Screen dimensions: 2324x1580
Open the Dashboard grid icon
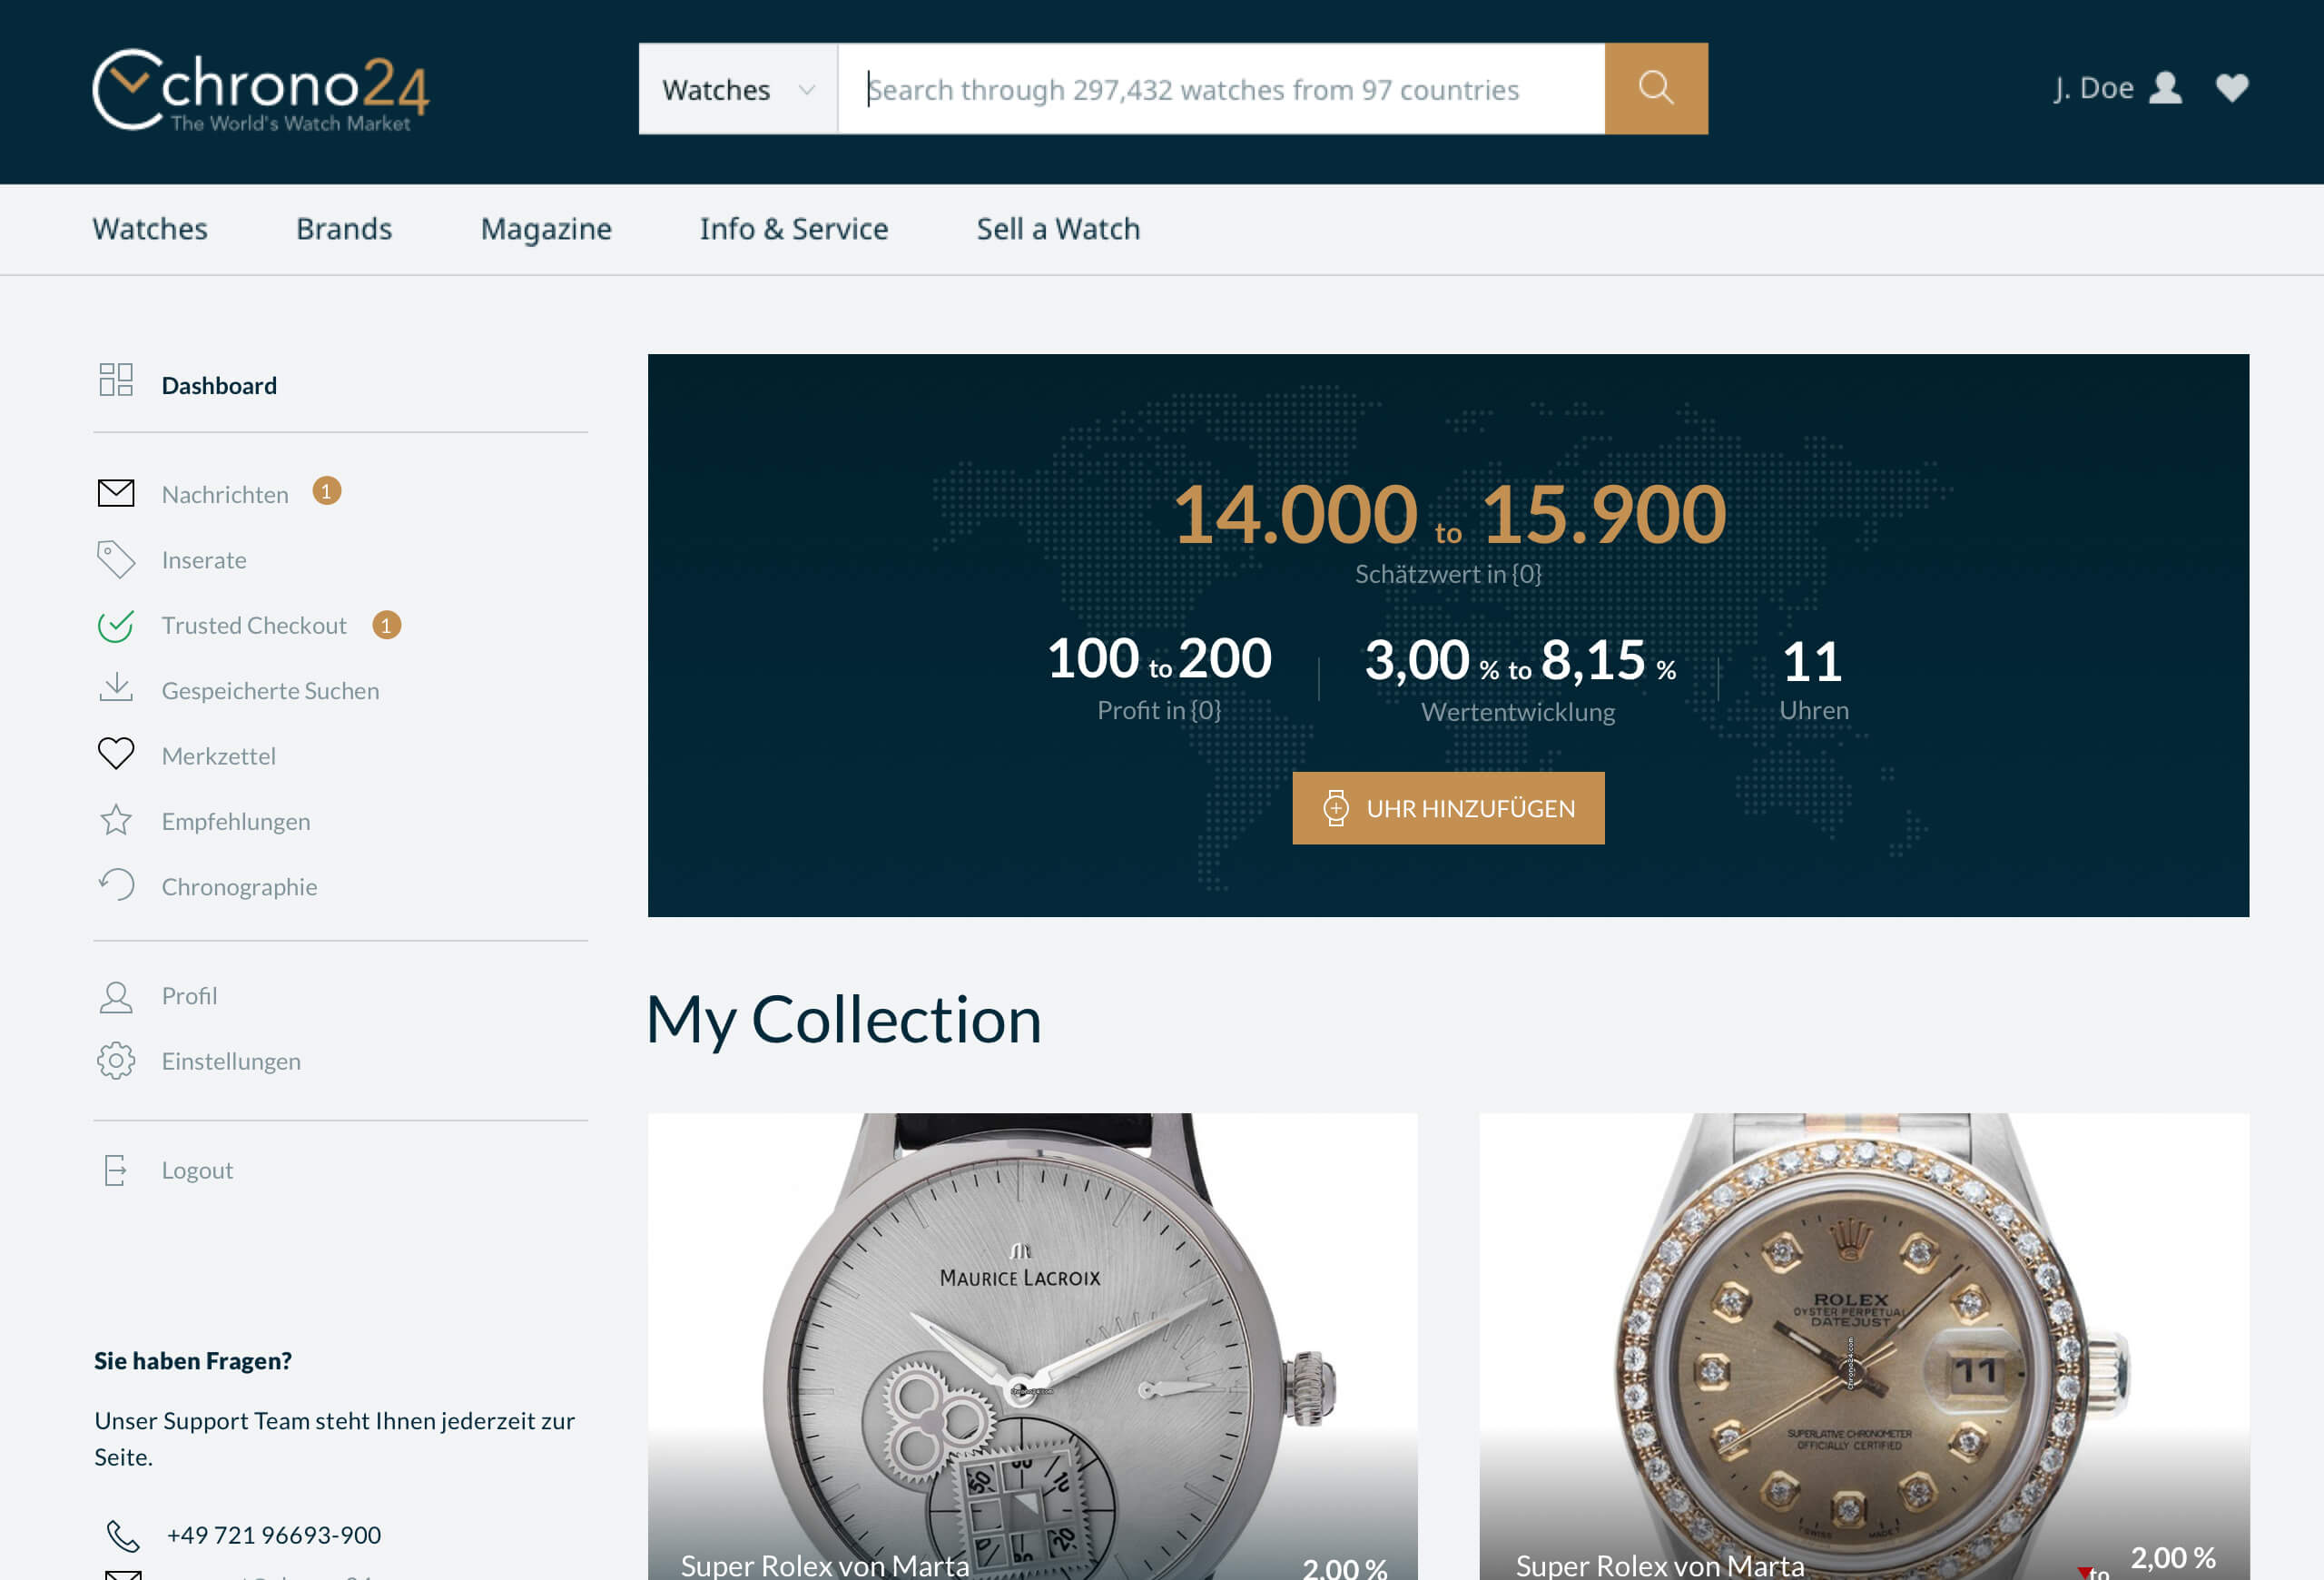point(116,380)
